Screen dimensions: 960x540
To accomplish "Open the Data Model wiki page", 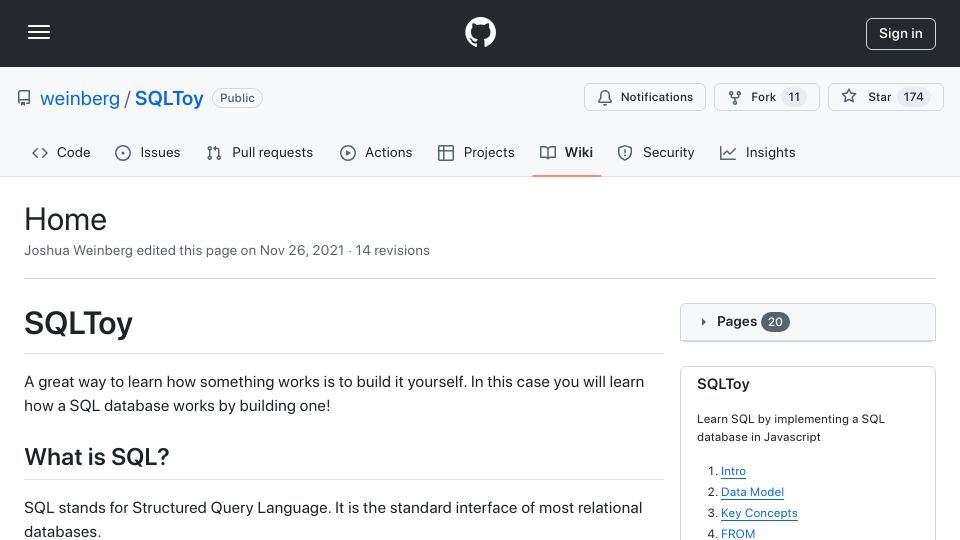I will [752, 492].
